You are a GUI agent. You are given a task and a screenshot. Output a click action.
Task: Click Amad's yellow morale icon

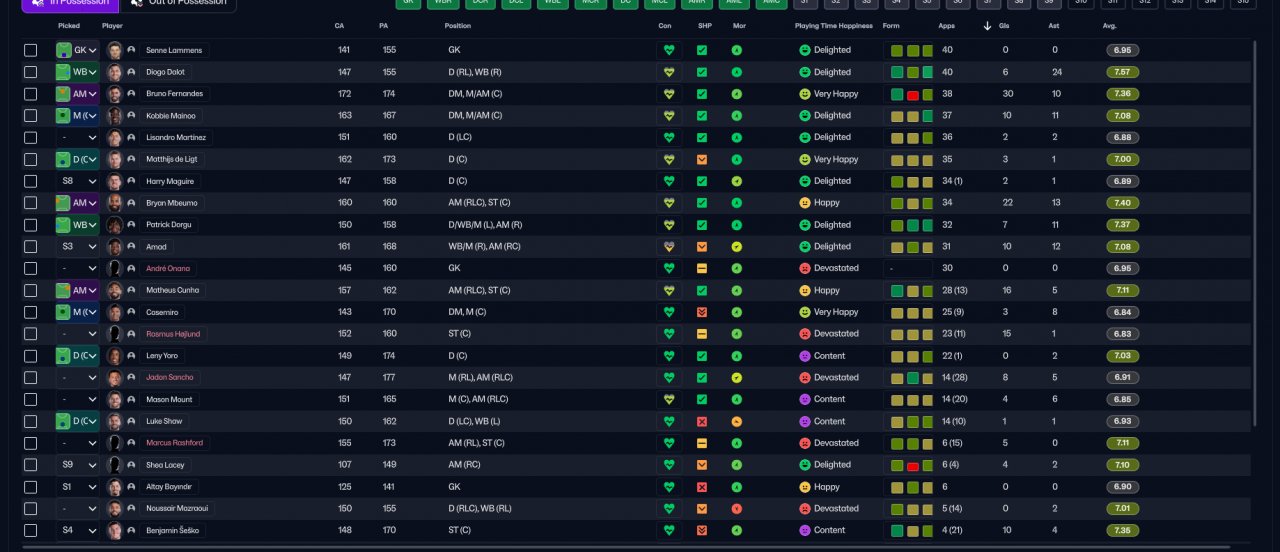[737, 246]
